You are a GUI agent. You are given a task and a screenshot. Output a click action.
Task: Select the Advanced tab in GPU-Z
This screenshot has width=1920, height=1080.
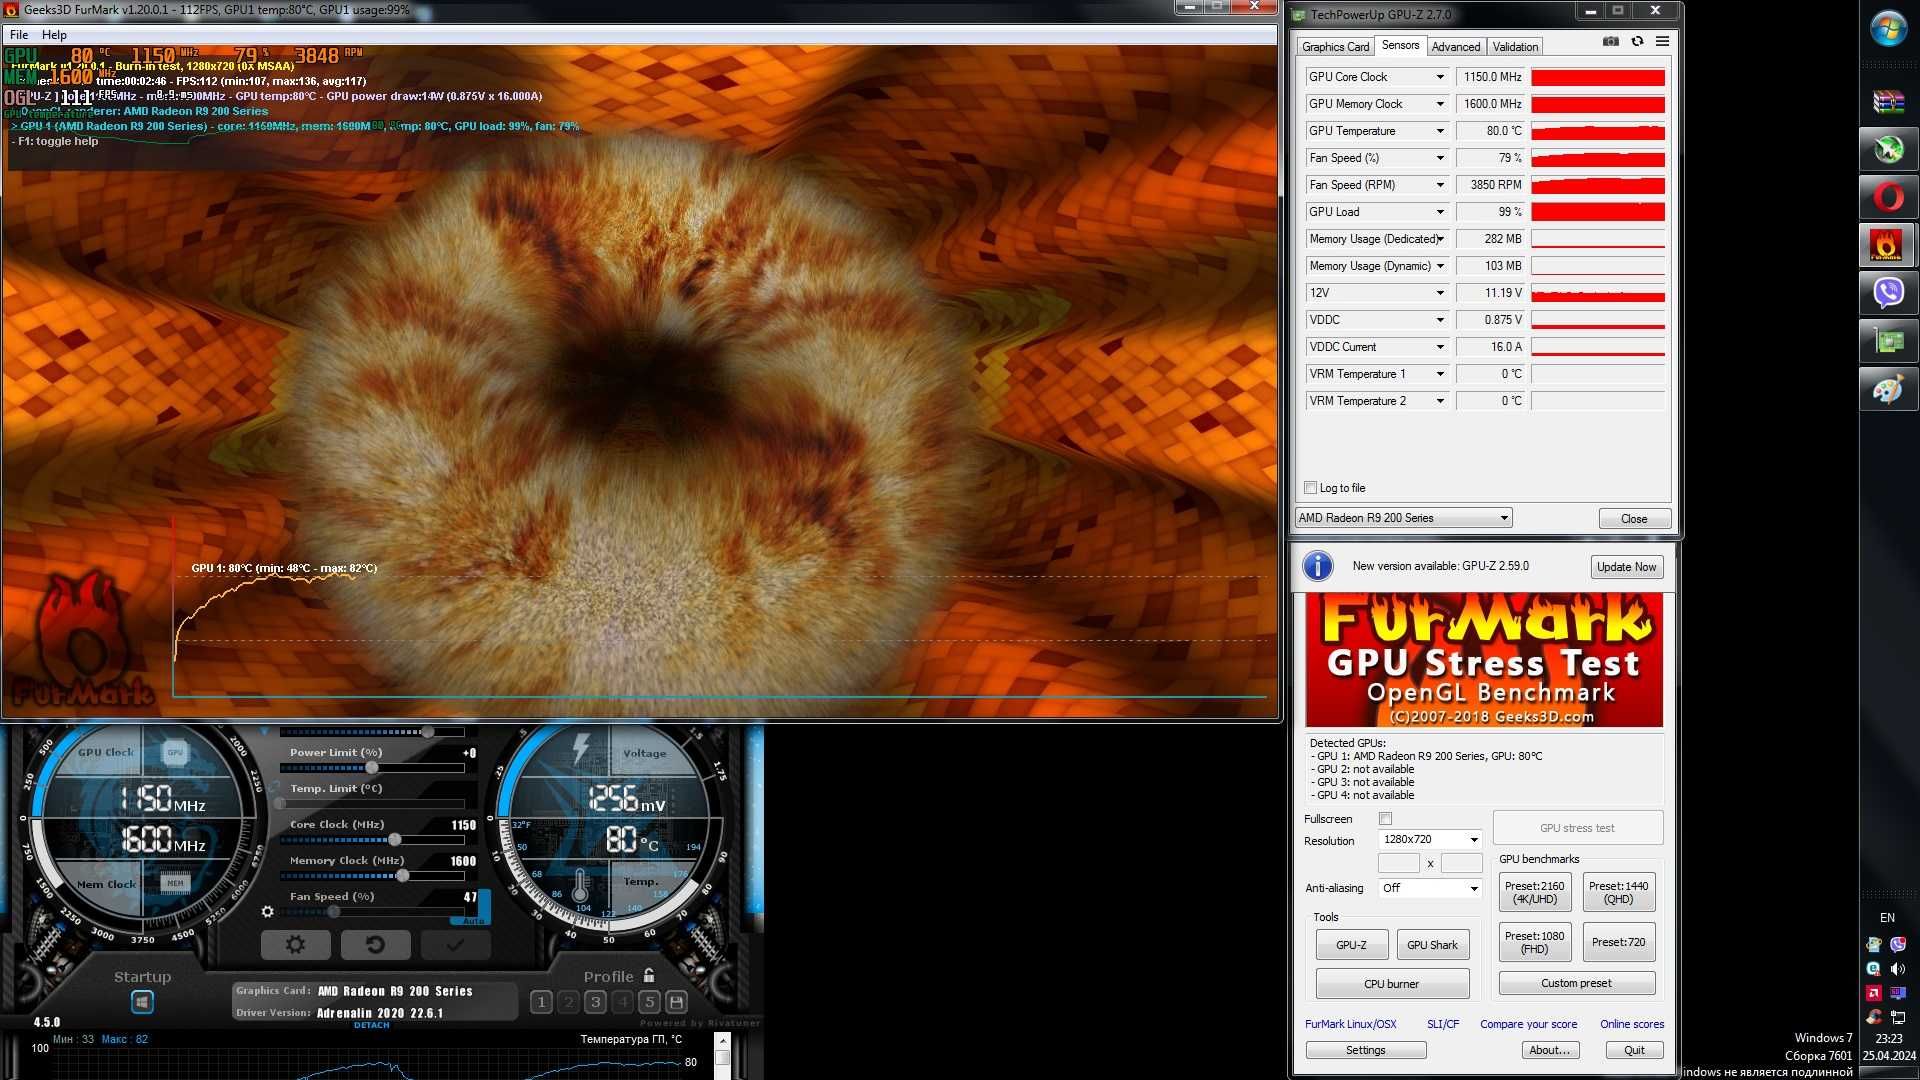[1456, 46]
